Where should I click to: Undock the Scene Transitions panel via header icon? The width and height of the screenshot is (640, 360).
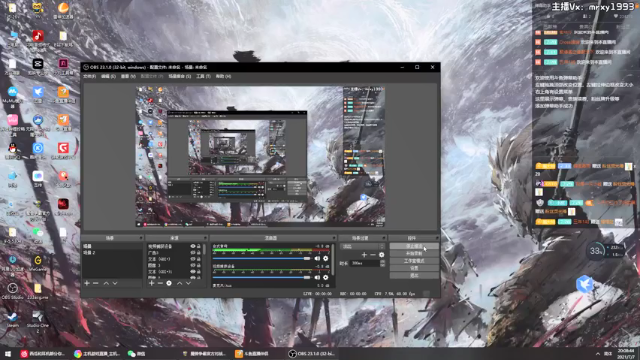384,238
